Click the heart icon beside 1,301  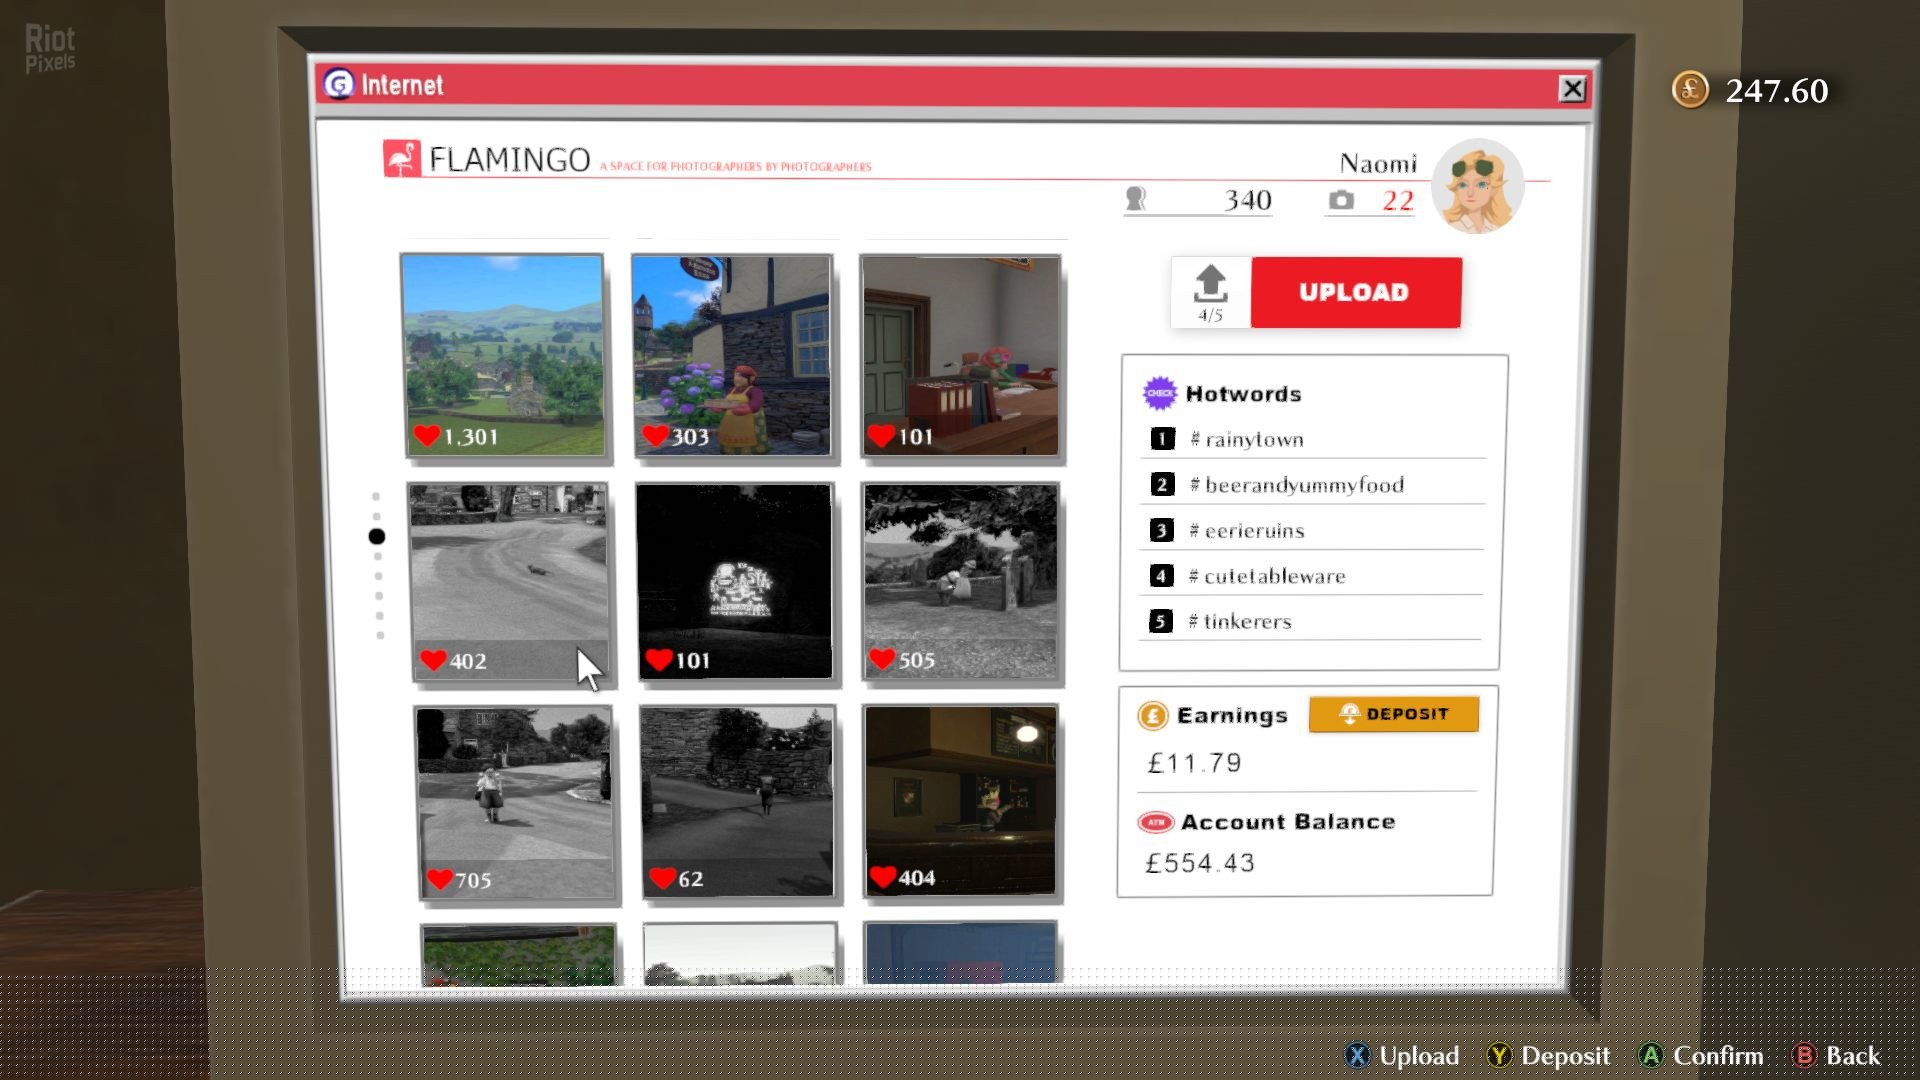point(426,436)
